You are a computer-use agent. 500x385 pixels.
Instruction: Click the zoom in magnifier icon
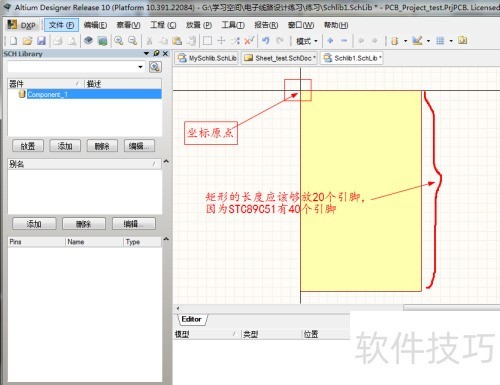(119, 41)
